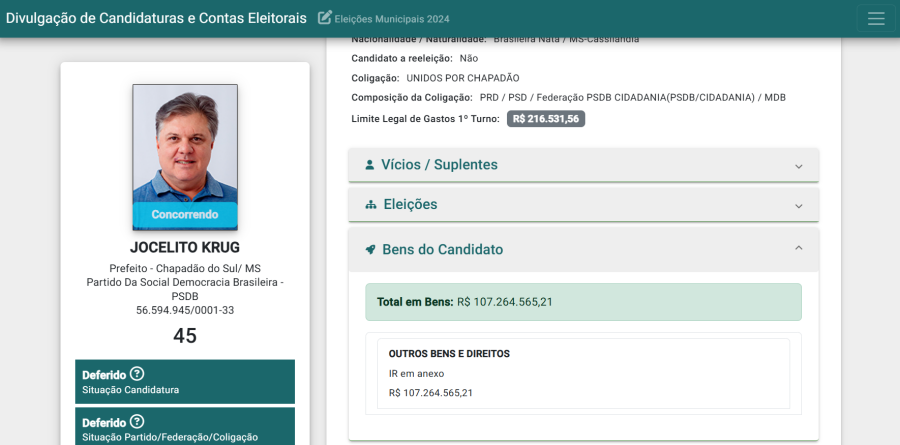Click the help icon next to Deferido Situação Candidatura
Image resolution: width=900 pixels, height=445 pixels.
(137, 374)
